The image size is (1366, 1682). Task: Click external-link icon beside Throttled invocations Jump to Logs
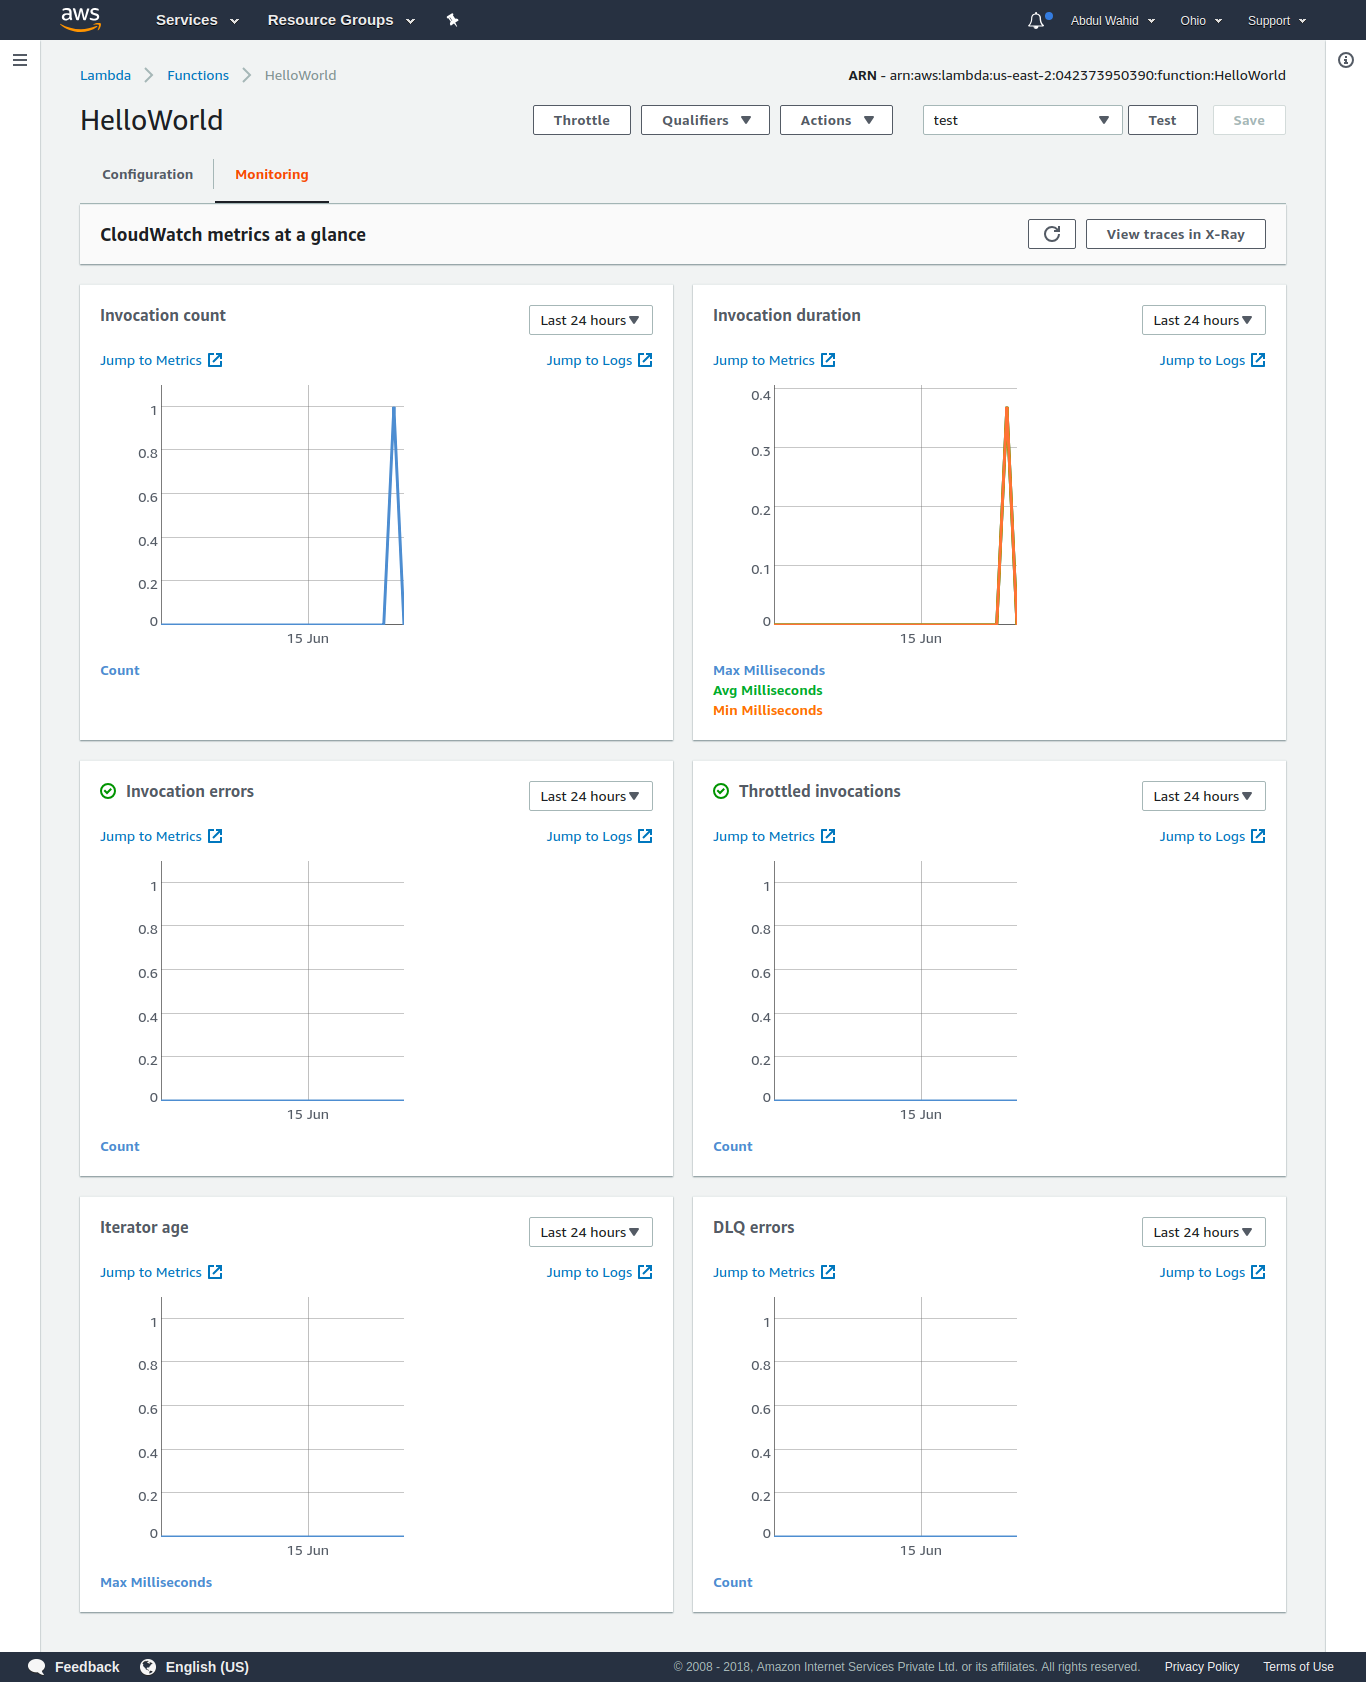(x=1258, y=836)
